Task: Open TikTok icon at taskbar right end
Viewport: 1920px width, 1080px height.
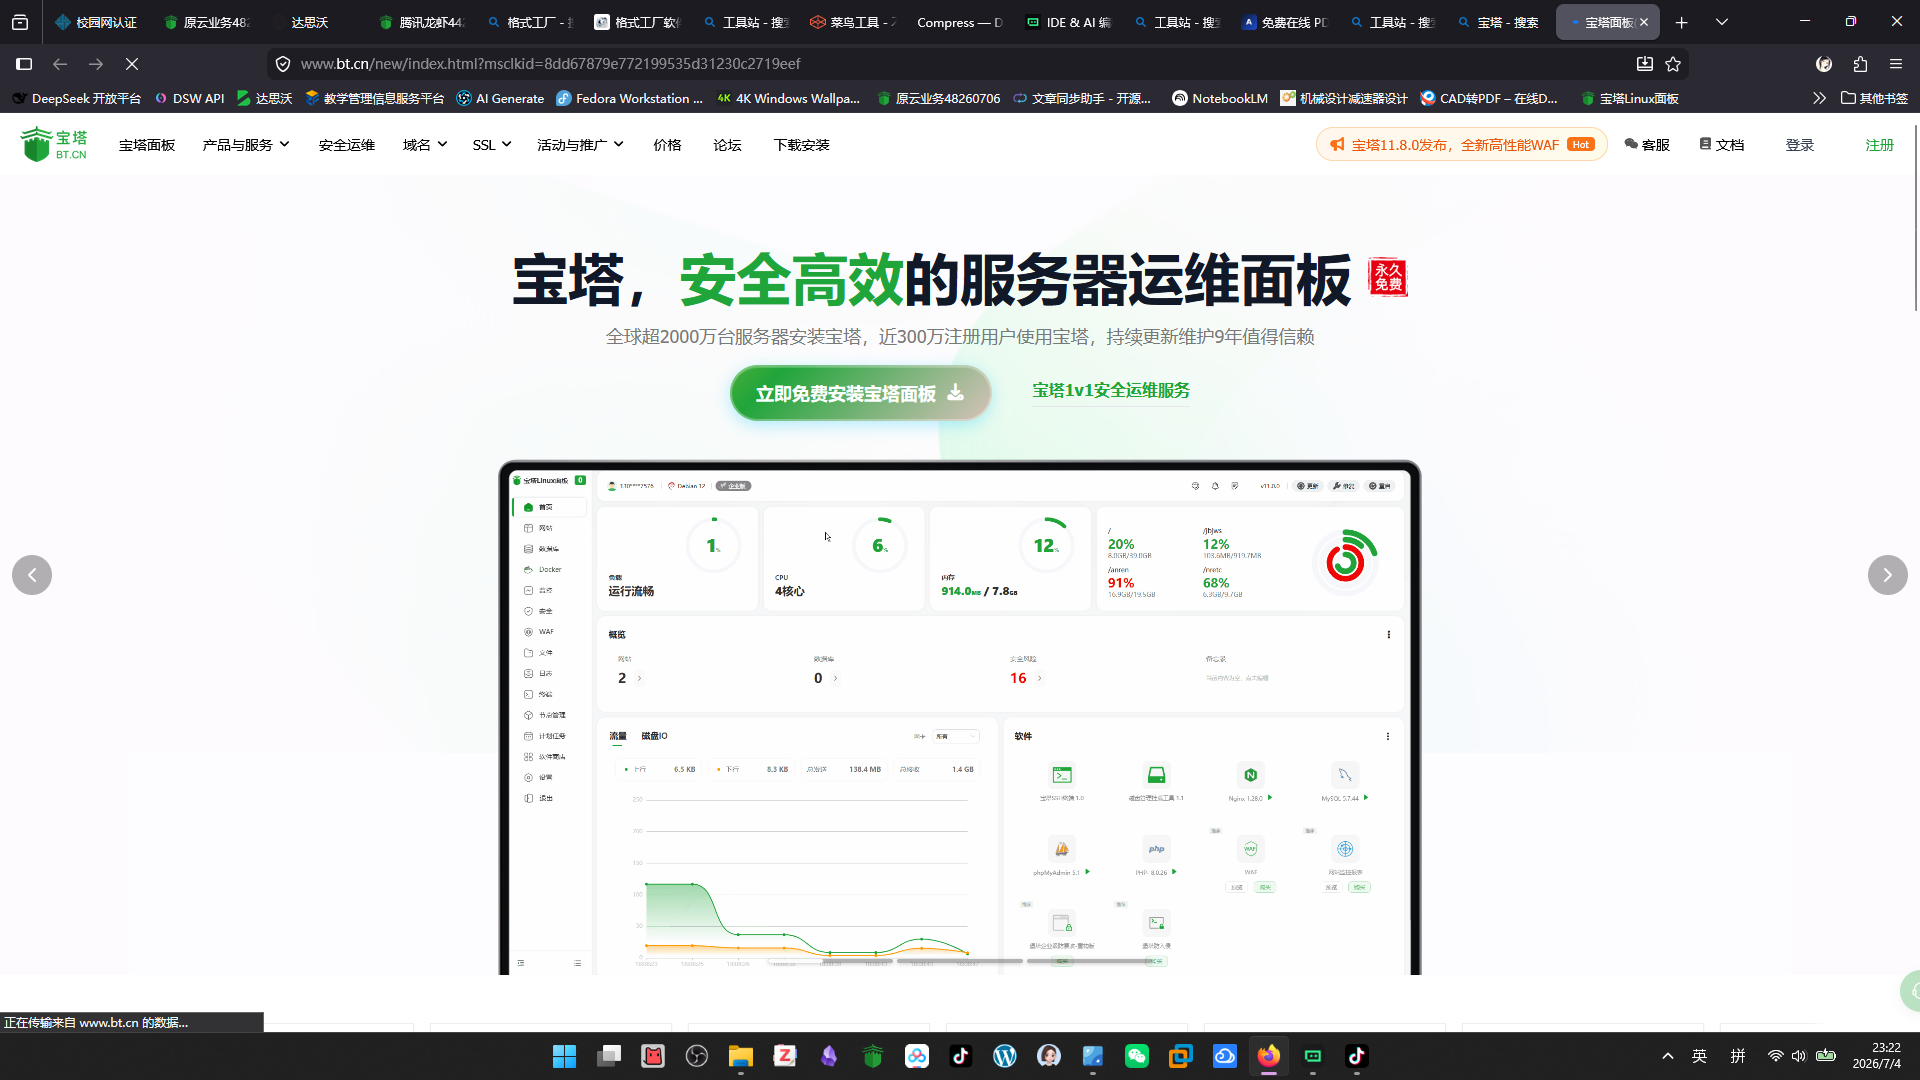Action: tap(1357, 1056)
